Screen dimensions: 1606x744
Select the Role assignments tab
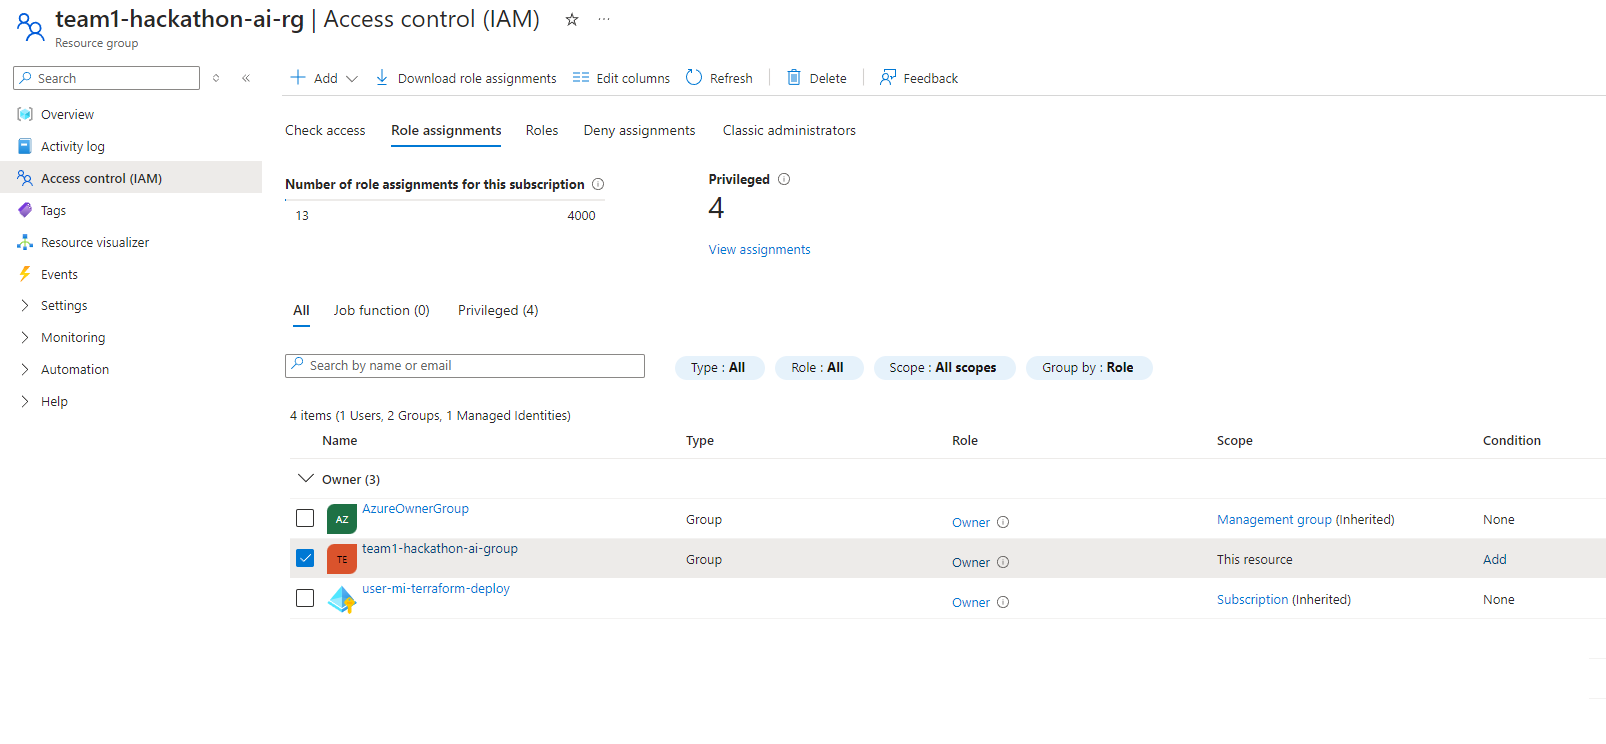(446, 130)
